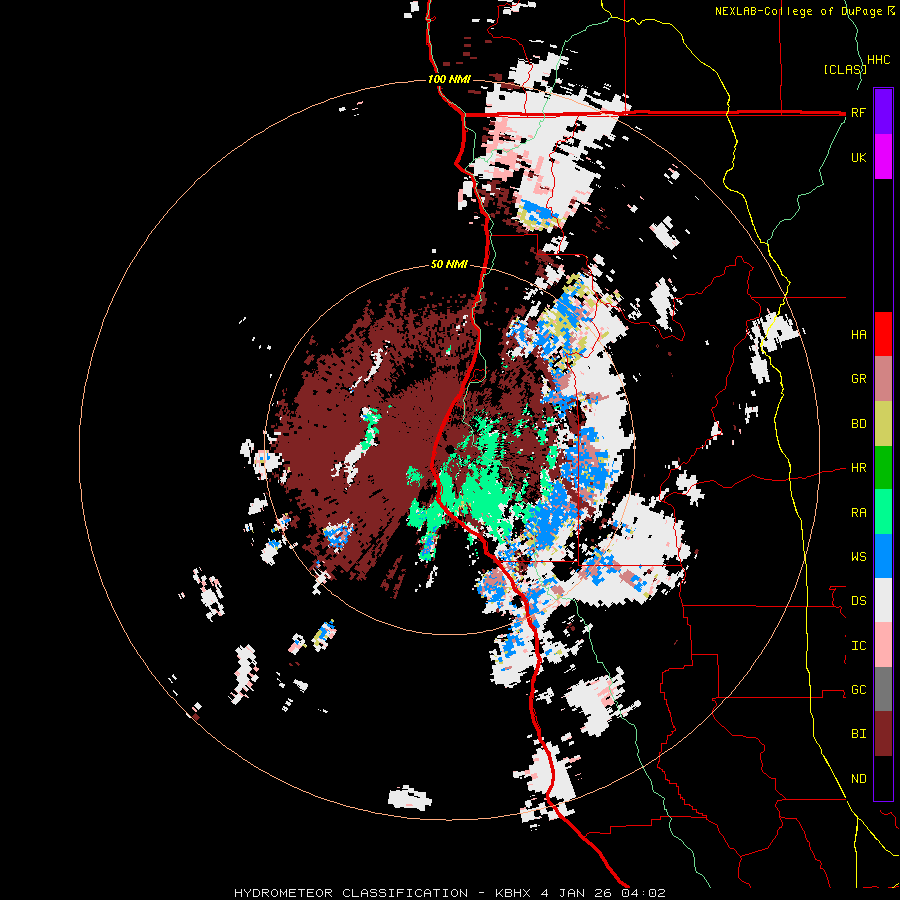Click the red HA legend swatch
Image resolution: width=900 pixels, height=900 pixels.
tap(883, 334)
